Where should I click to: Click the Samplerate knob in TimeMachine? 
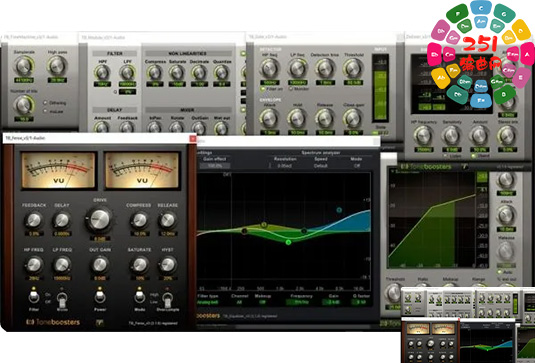[x=24, y=66]
